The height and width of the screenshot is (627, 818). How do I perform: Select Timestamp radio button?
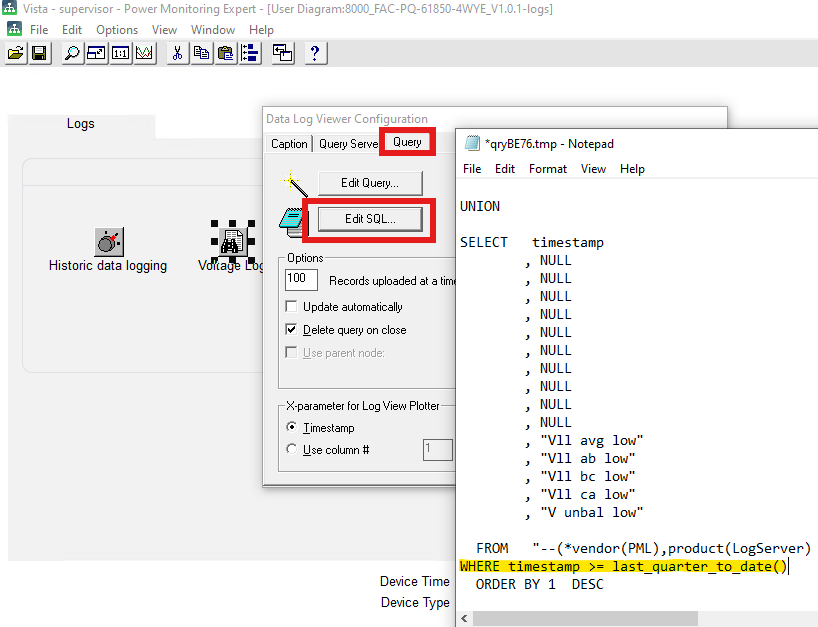point(292,427)
